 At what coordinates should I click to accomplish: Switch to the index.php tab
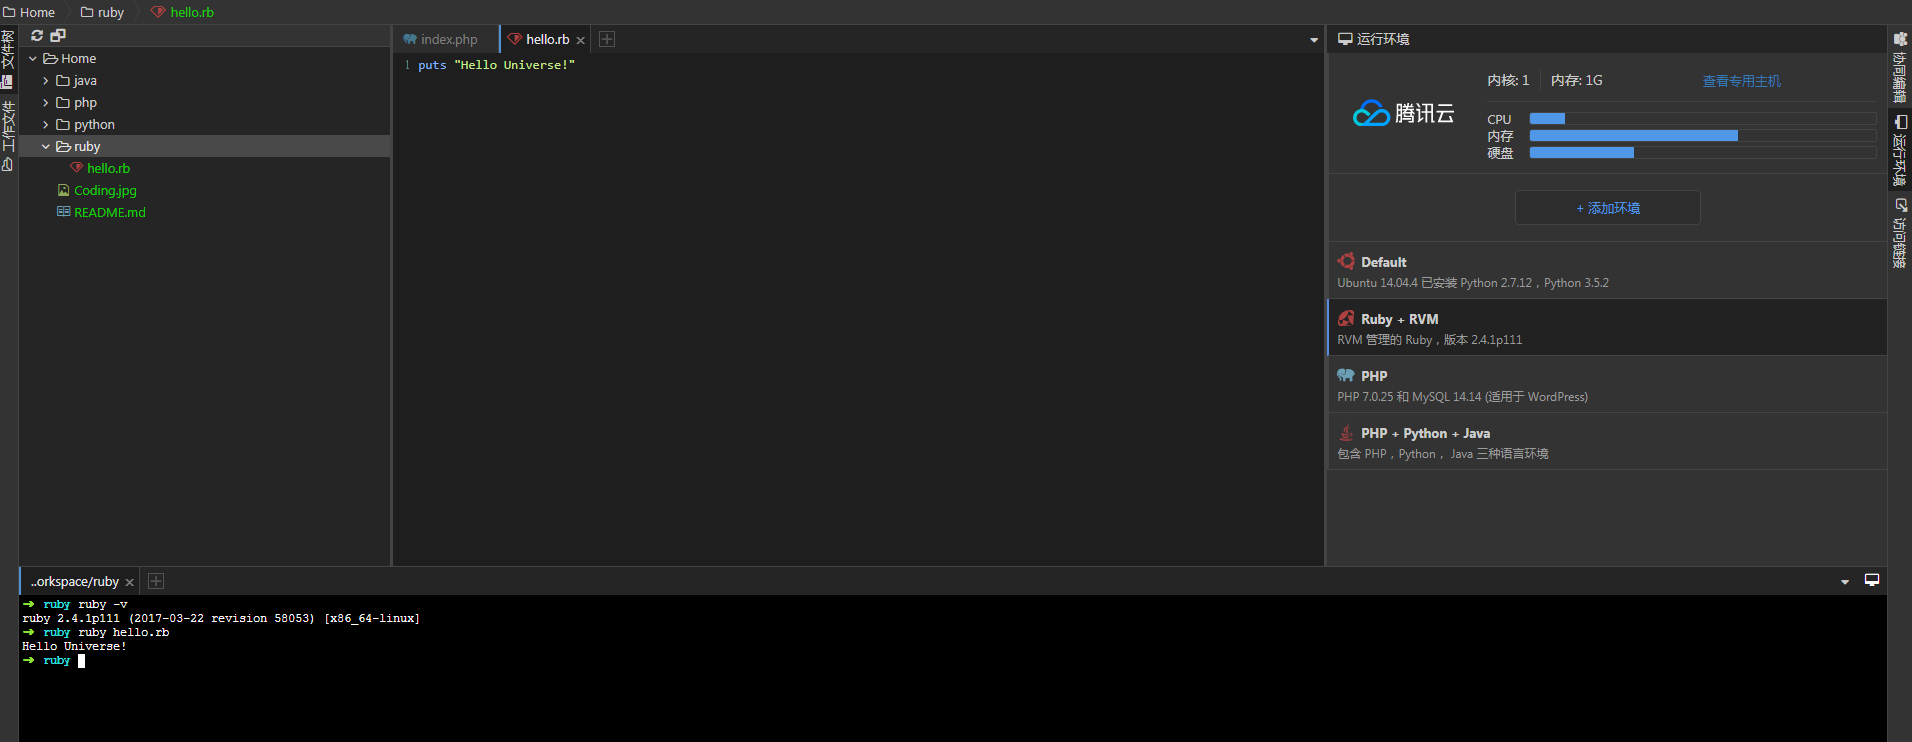click(x=440, y=39)
